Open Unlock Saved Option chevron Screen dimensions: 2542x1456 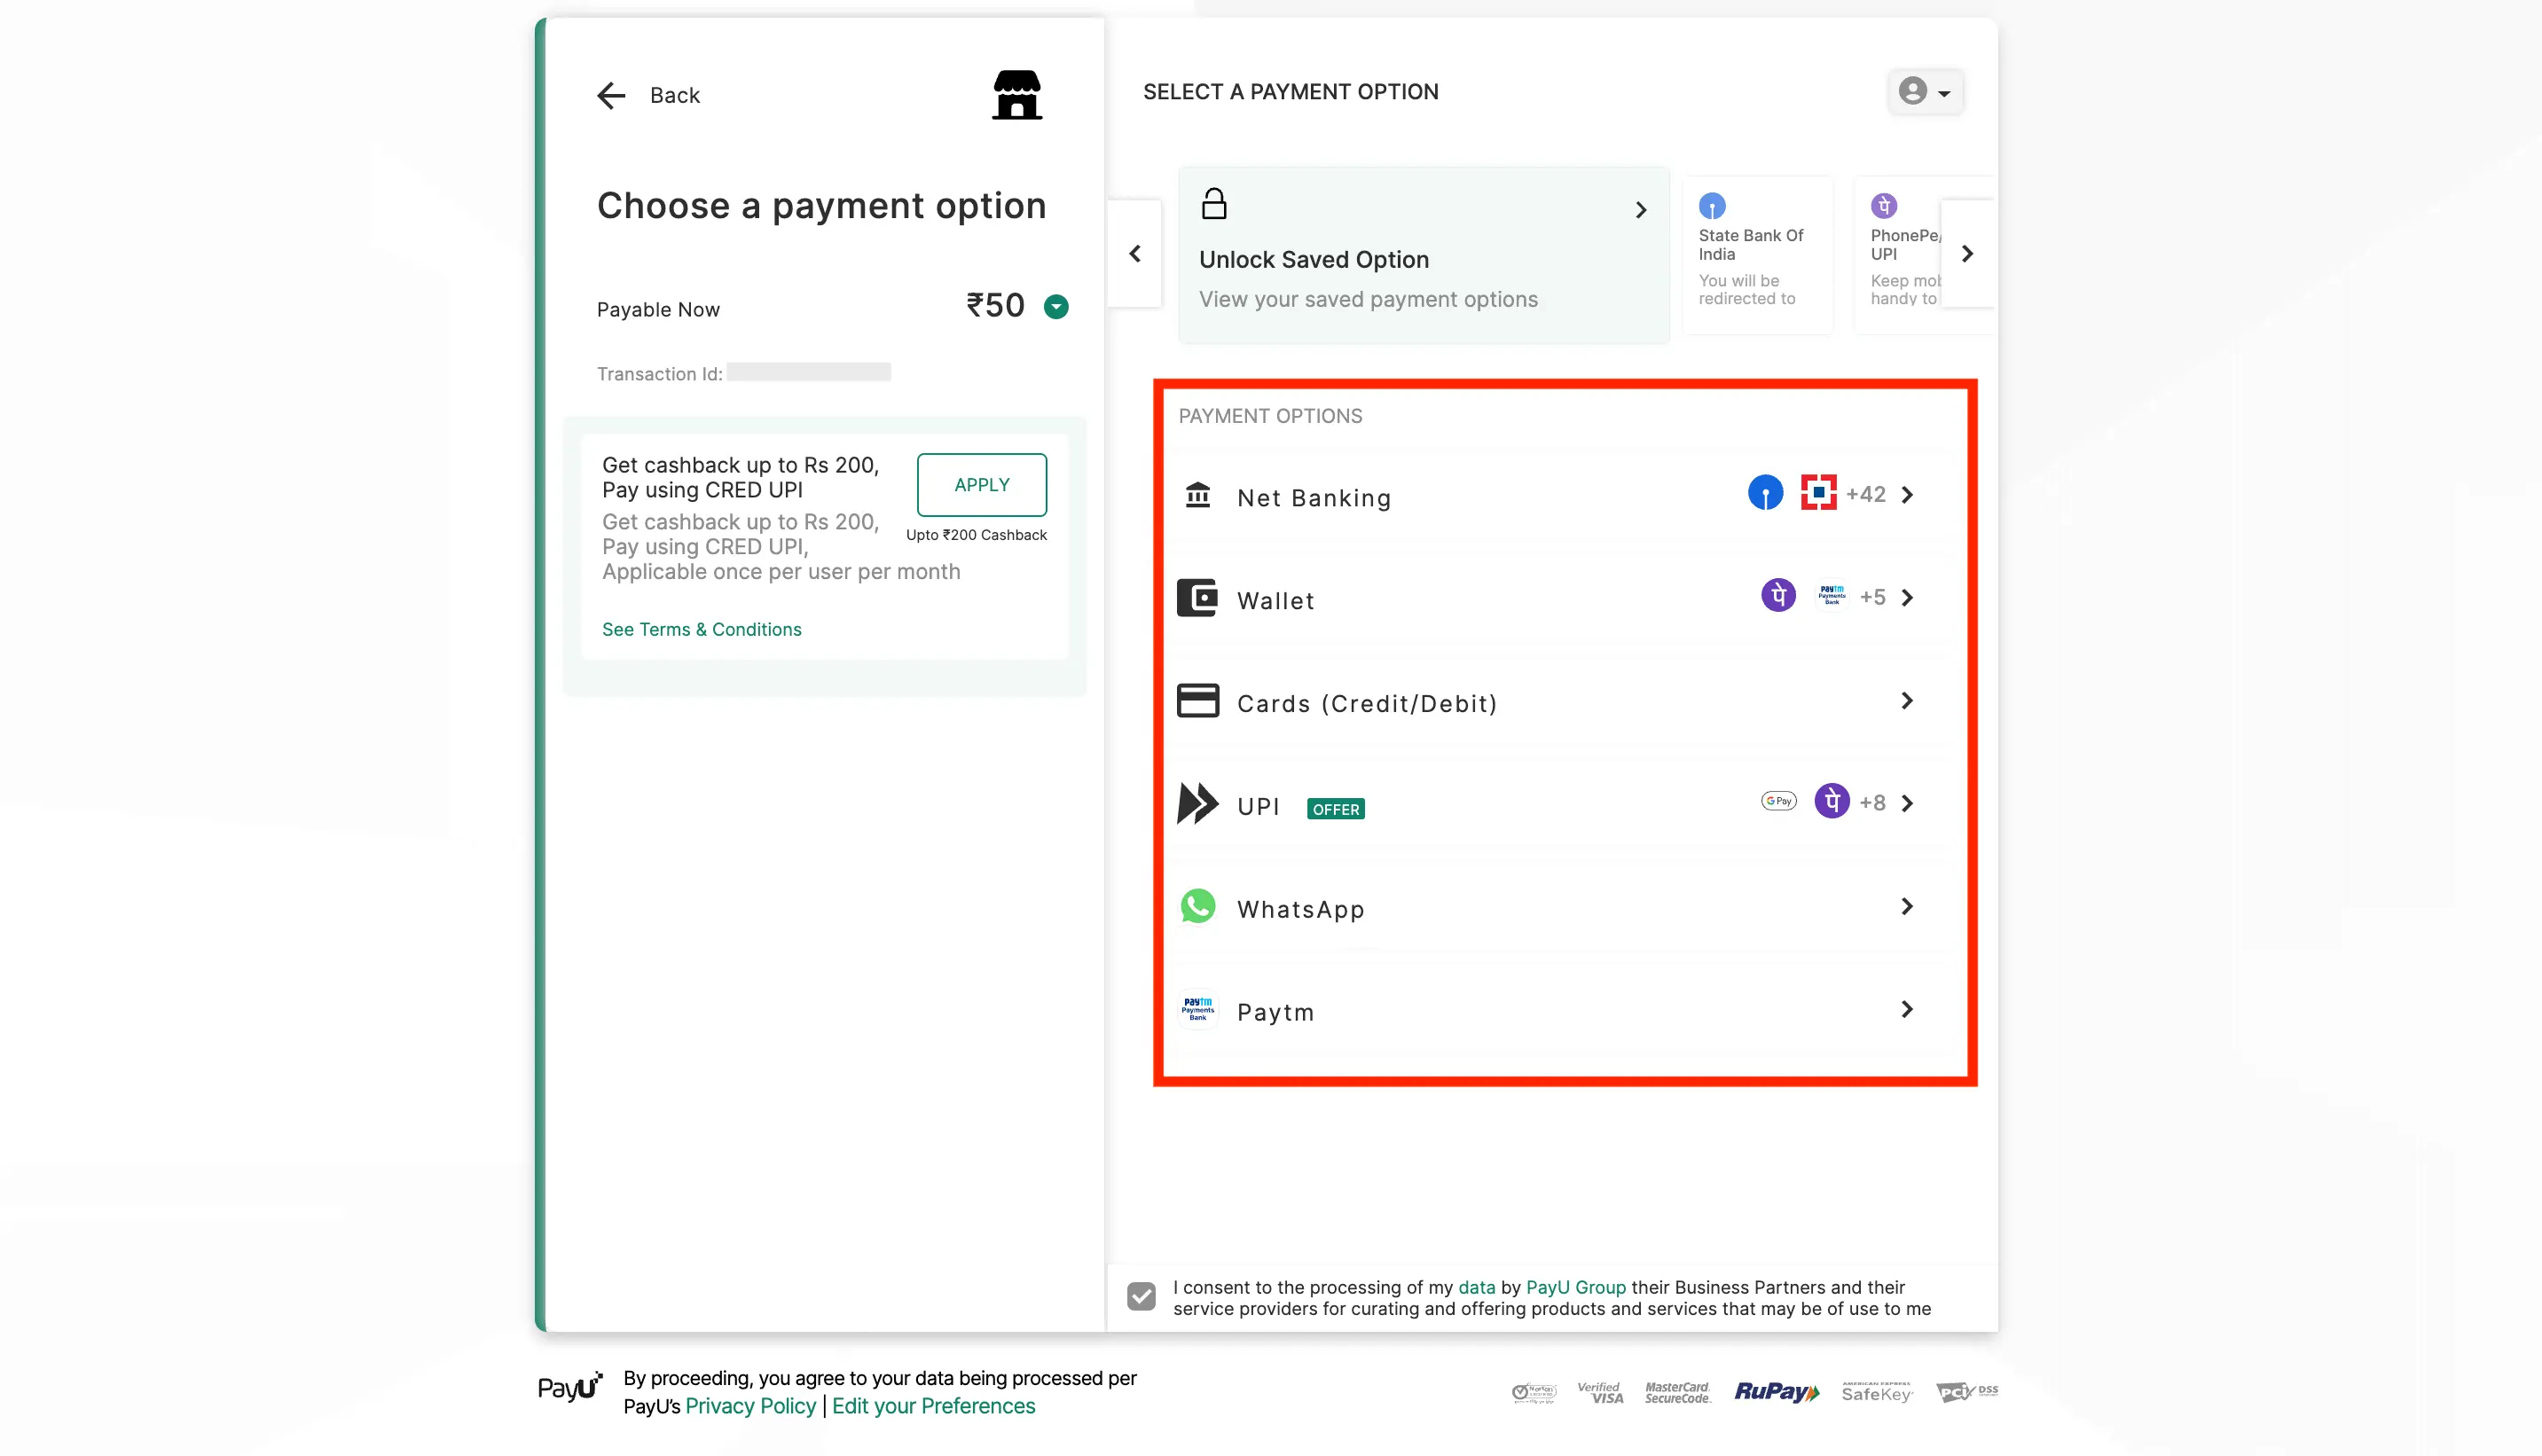(x=1641, y=210)
